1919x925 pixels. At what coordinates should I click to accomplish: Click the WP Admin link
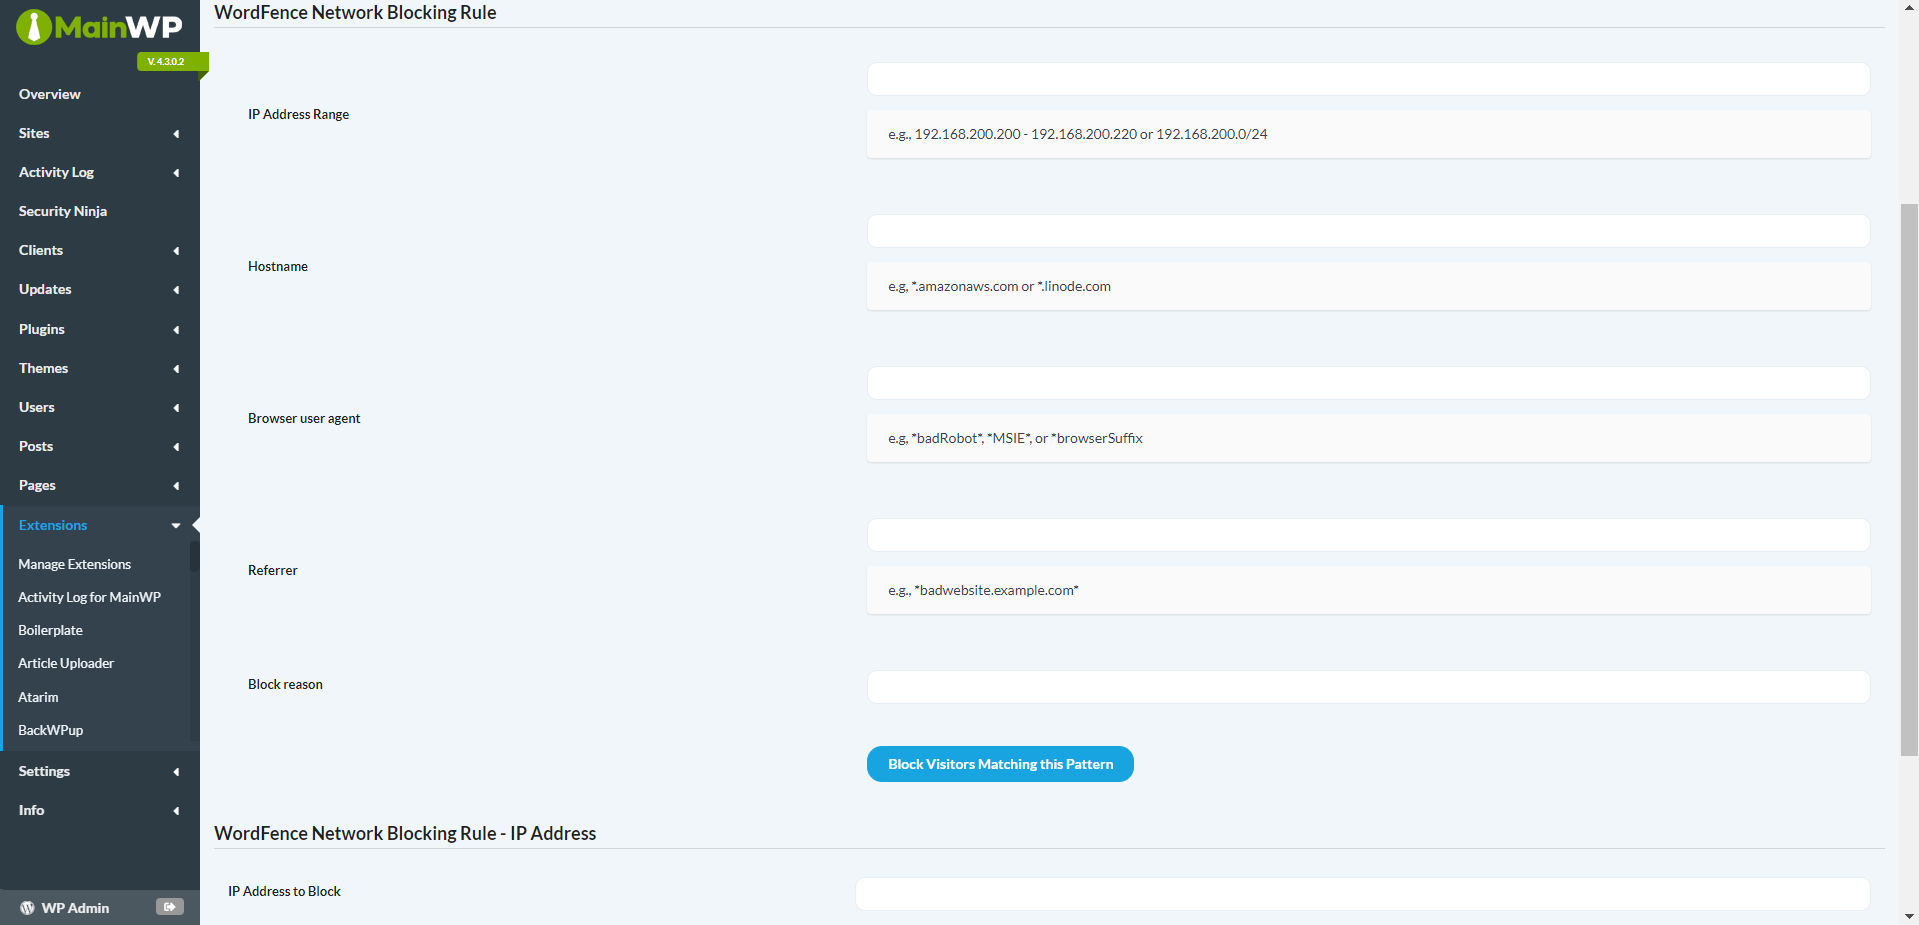click(75, 908)
